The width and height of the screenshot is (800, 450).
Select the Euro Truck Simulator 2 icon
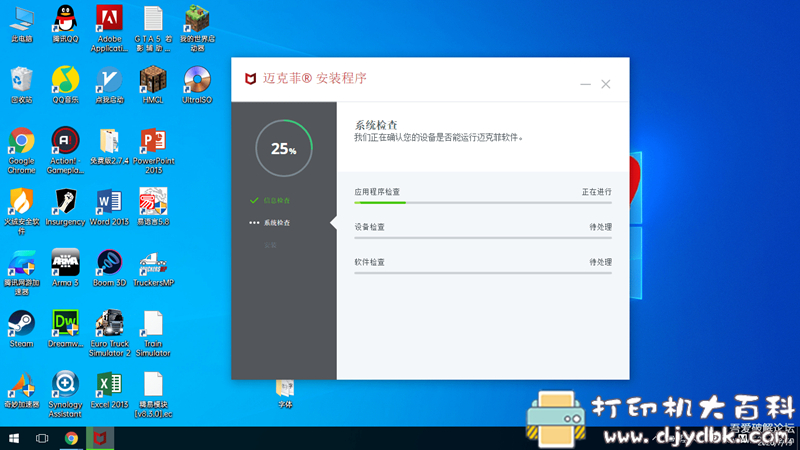pyautogui.click(x=109, y=334)
